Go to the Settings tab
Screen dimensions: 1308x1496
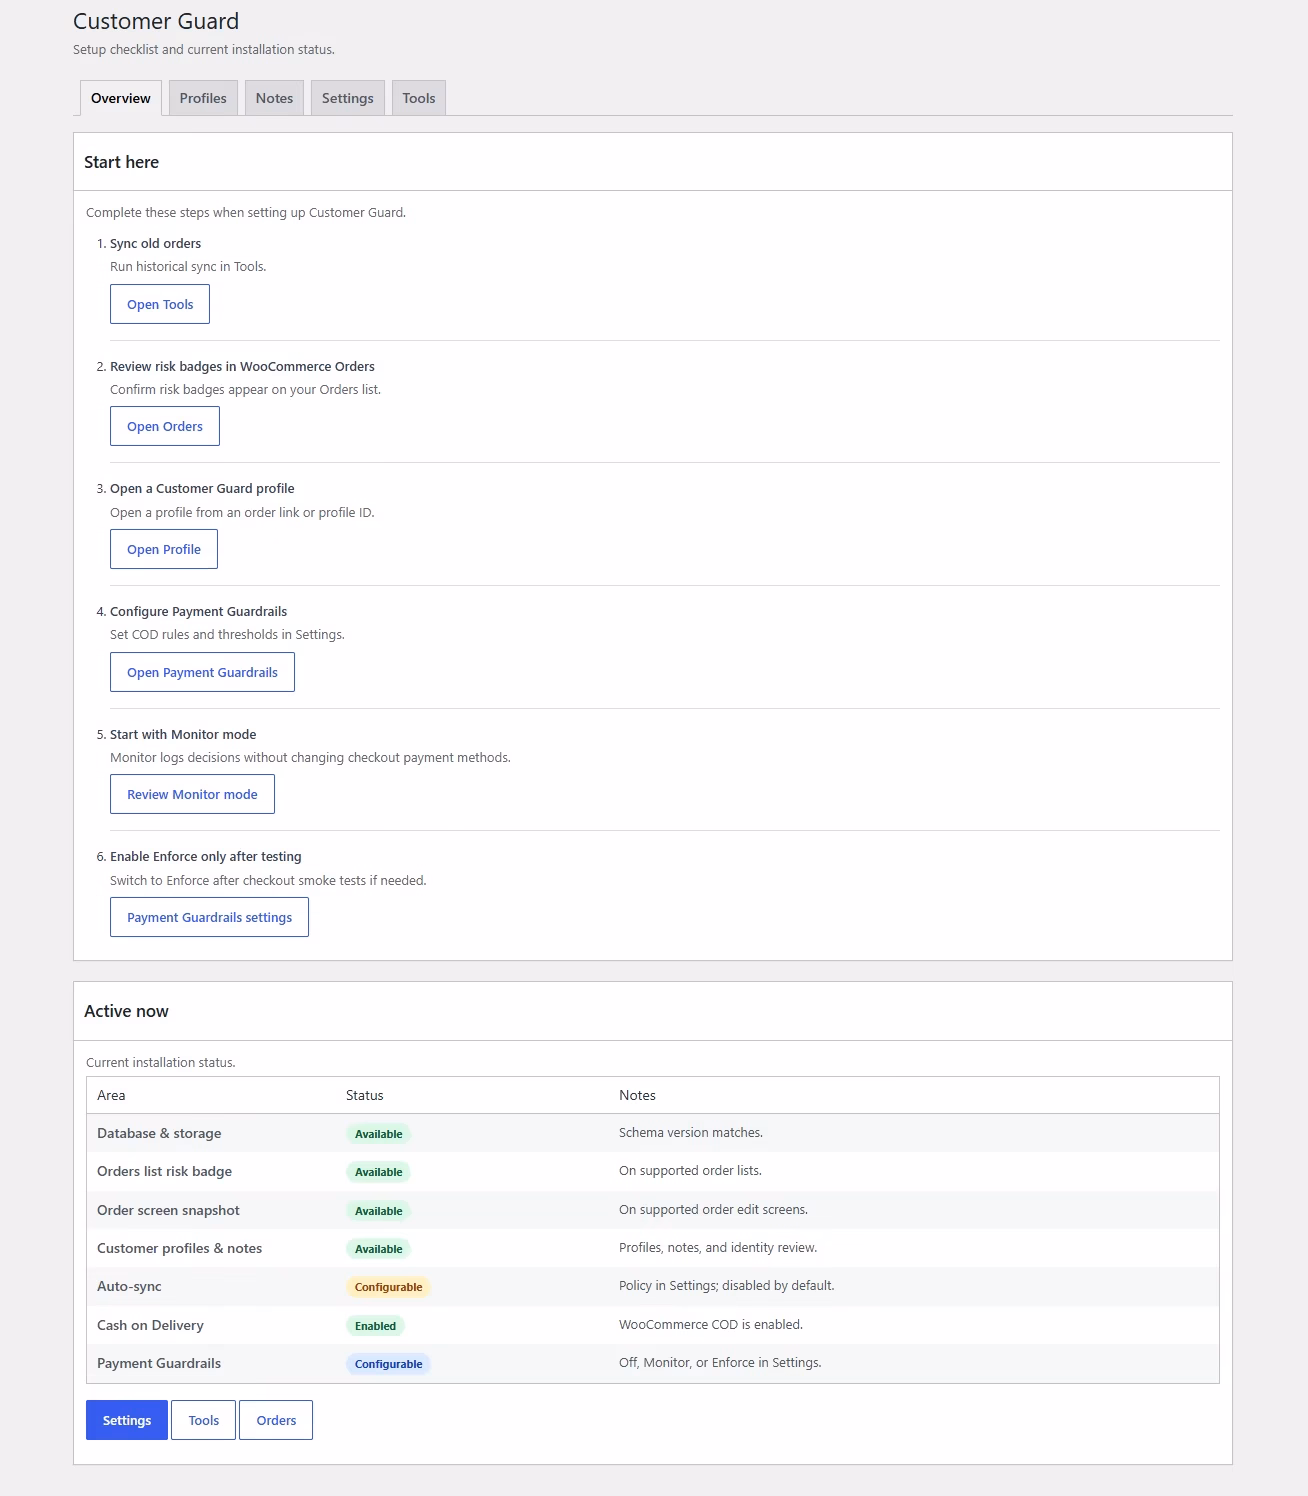(347, 98)
